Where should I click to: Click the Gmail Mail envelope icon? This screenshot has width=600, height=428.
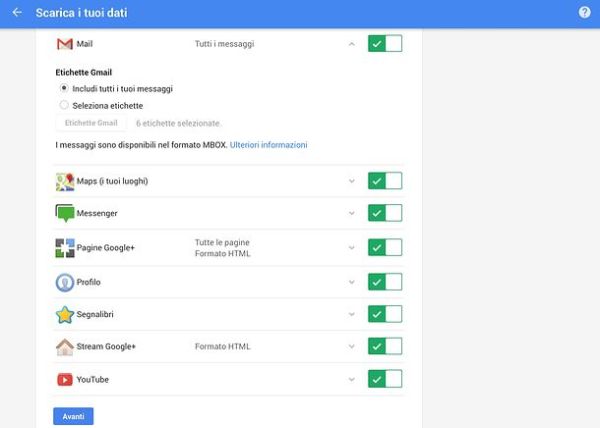point(65,44)
